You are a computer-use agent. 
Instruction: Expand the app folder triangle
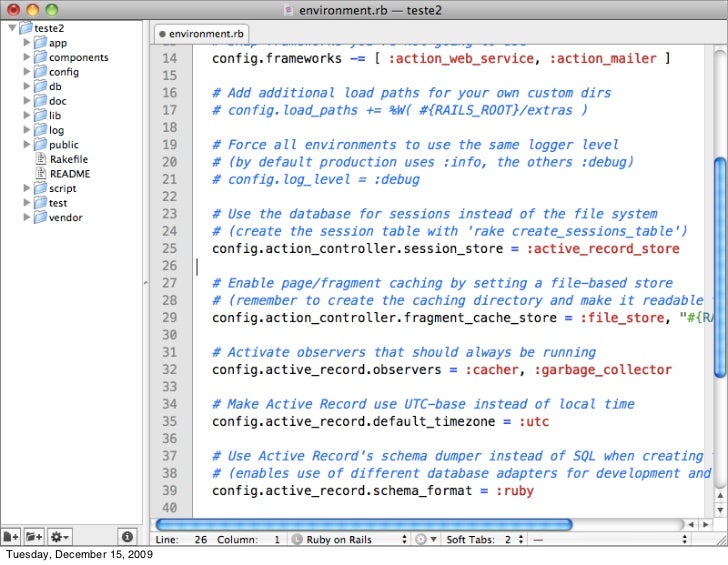coord(26,43)
